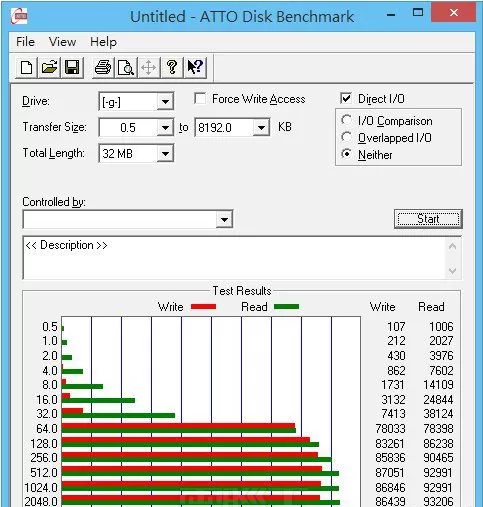483x507 pixels.
Task: Click the New document toolbar icon
Action: (x=27, y=68)
